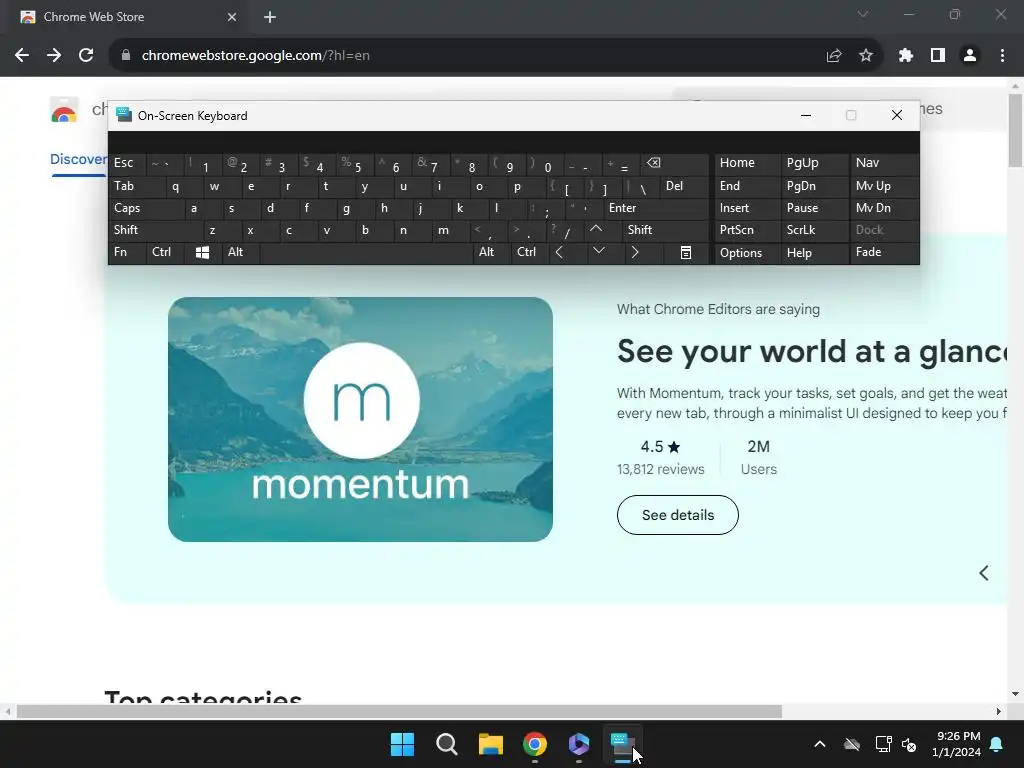
Task: Click the Pause key on the keyboard
Action: click(x=814, y=208)
